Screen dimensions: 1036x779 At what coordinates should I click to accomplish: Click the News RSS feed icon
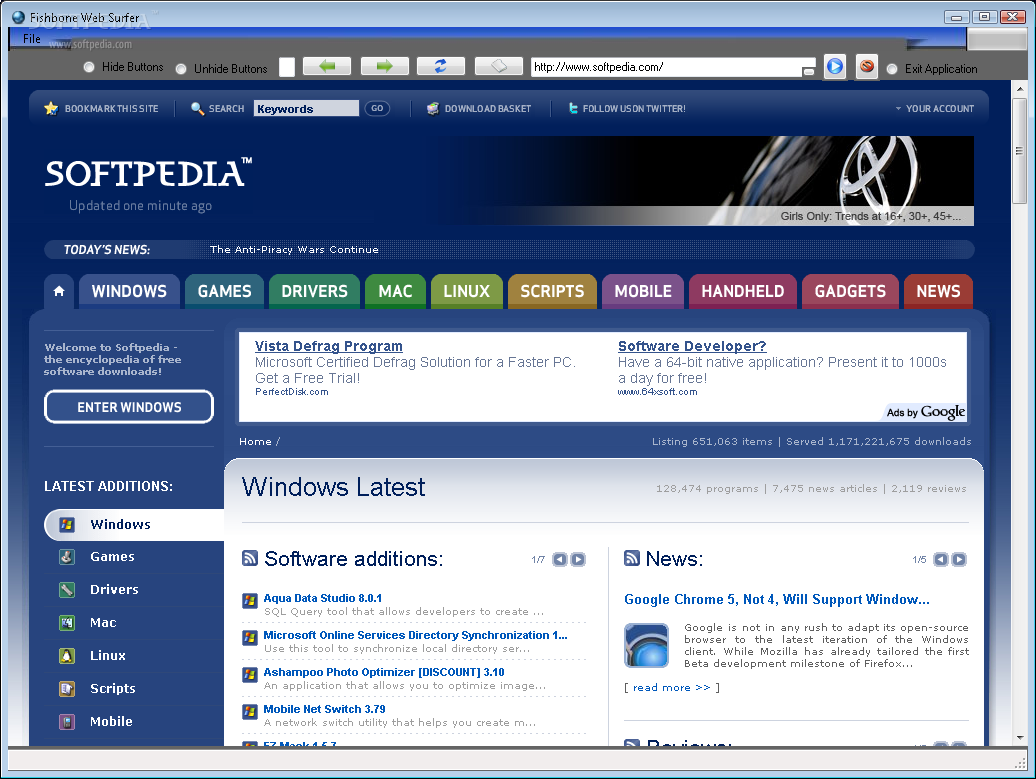click(632, 558)
